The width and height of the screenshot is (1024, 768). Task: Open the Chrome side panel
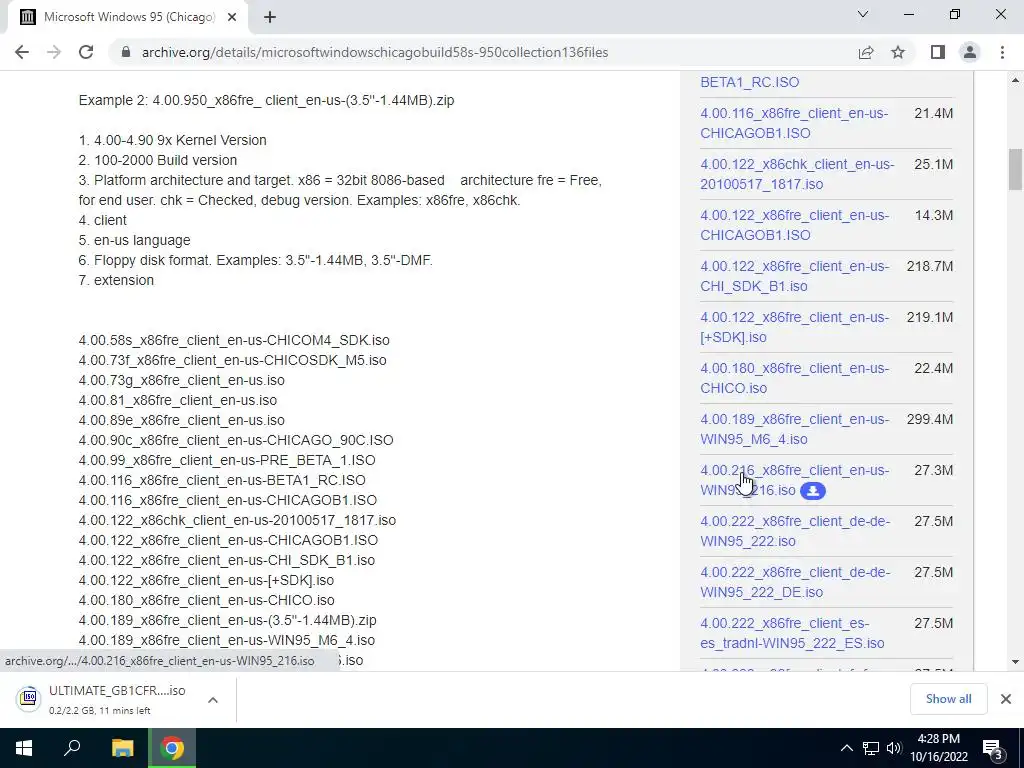pos(938,52)
